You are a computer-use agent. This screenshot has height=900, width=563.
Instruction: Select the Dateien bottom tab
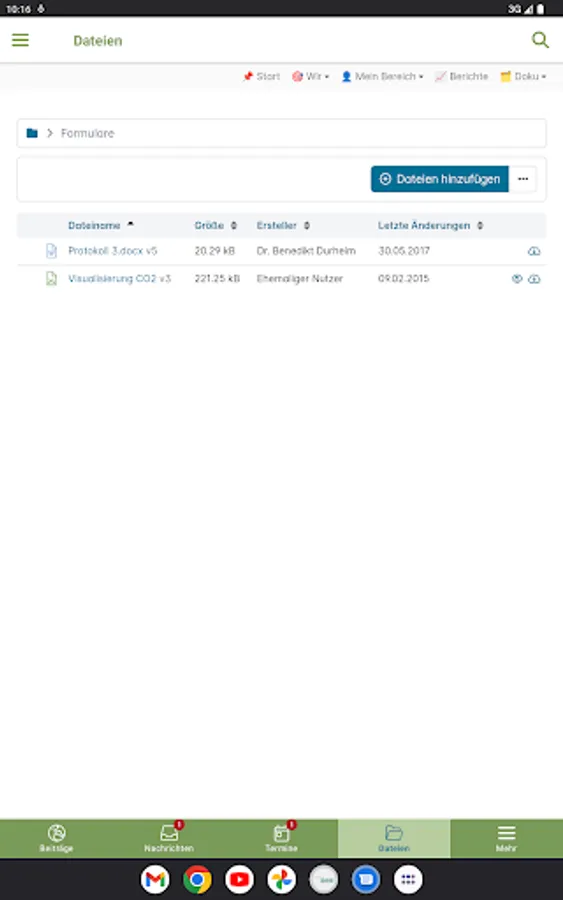(394, 839)
